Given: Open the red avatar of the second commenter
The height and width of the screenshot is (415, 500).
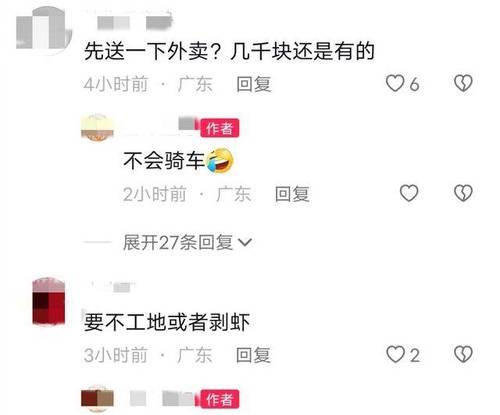Looking at the screenshot, I should 49,302.
